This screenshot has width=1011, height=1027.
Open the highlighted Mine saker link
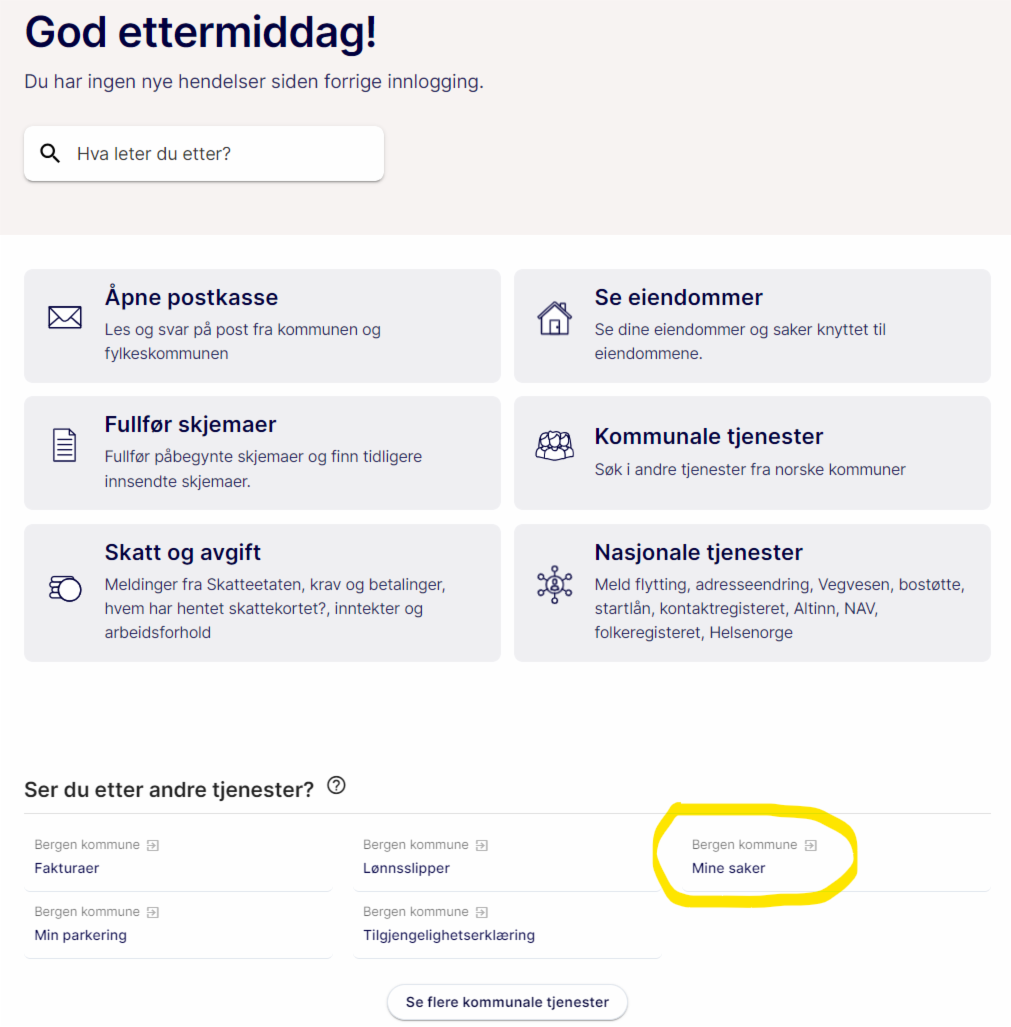point(728,868)
